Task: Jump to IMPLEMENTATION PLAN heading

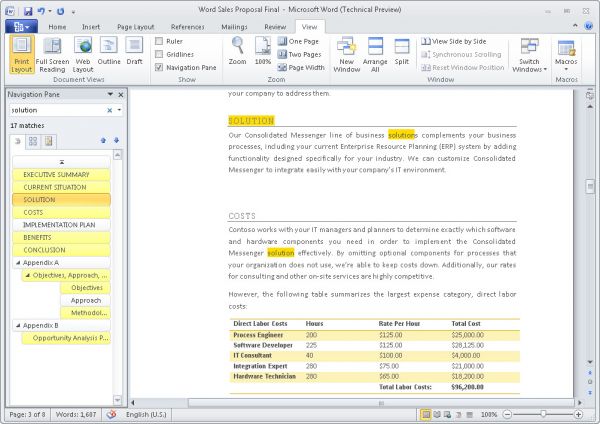Action: point(62,225)
